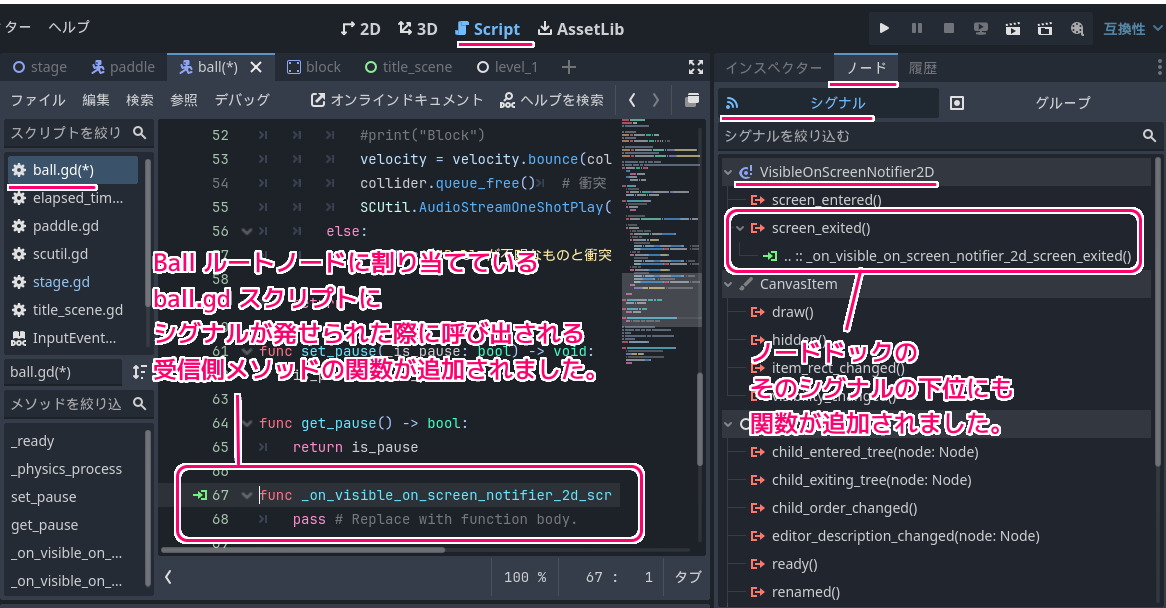Select the paddle scene tab

123,67
